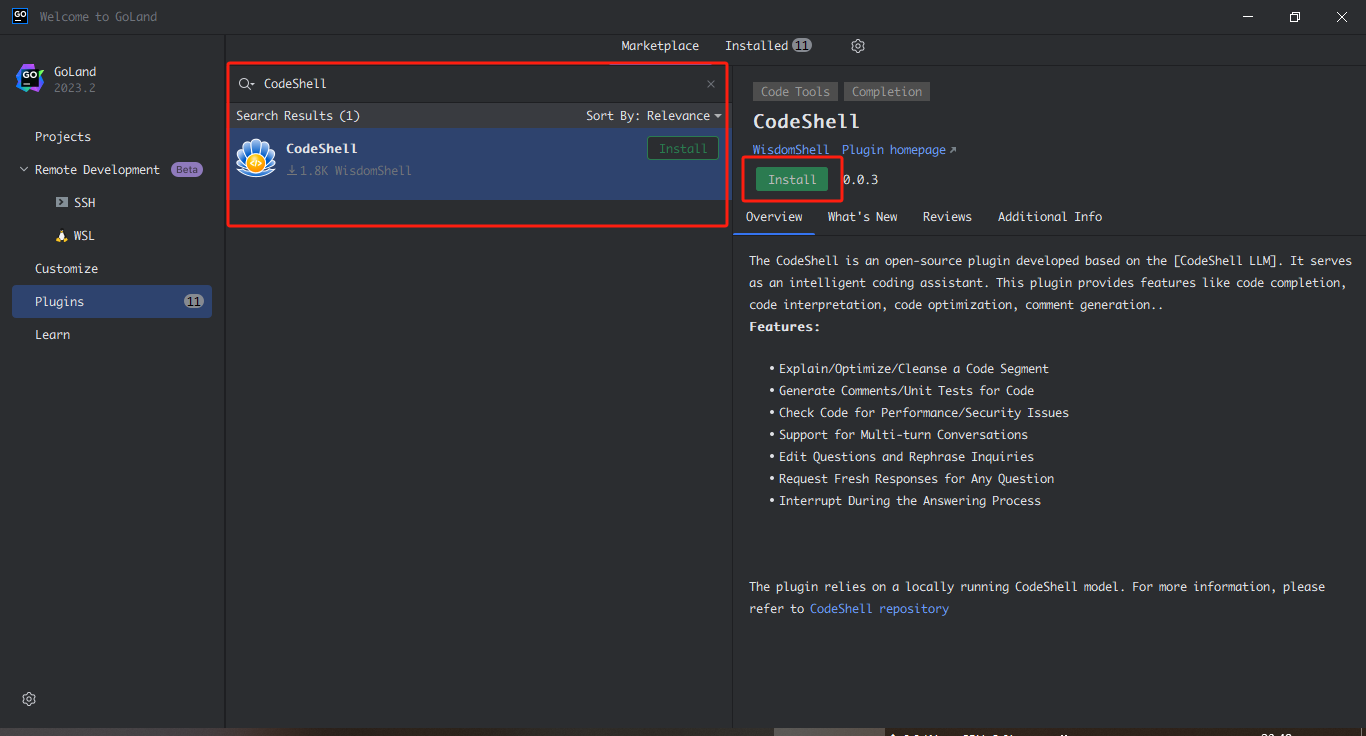The width and height of the screenshot is (1366, 736).
Task: Collapse the Remote Development section
Action: tap(24, 170)
